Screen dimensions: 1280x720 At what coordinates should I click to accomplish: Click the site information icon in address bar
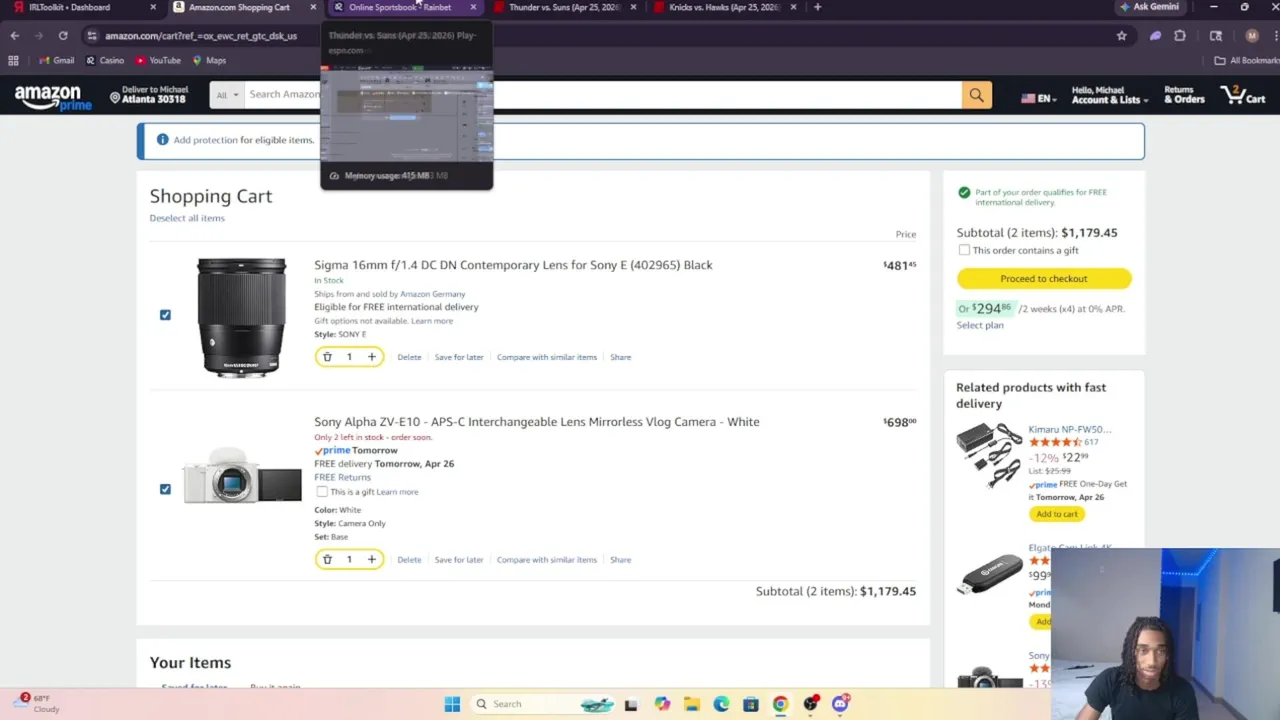(x=92, y=36)
